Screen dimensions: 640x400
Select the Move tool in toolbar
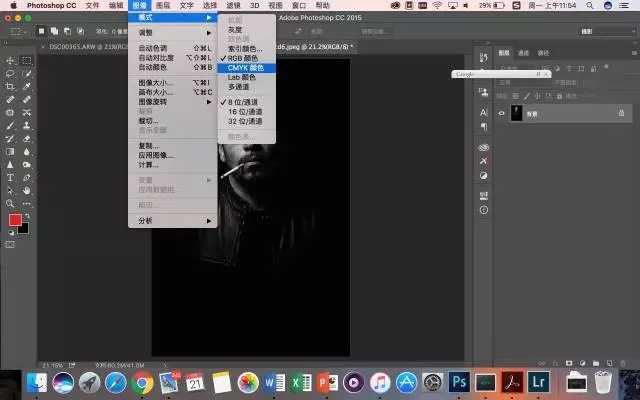tap(11, 60)
